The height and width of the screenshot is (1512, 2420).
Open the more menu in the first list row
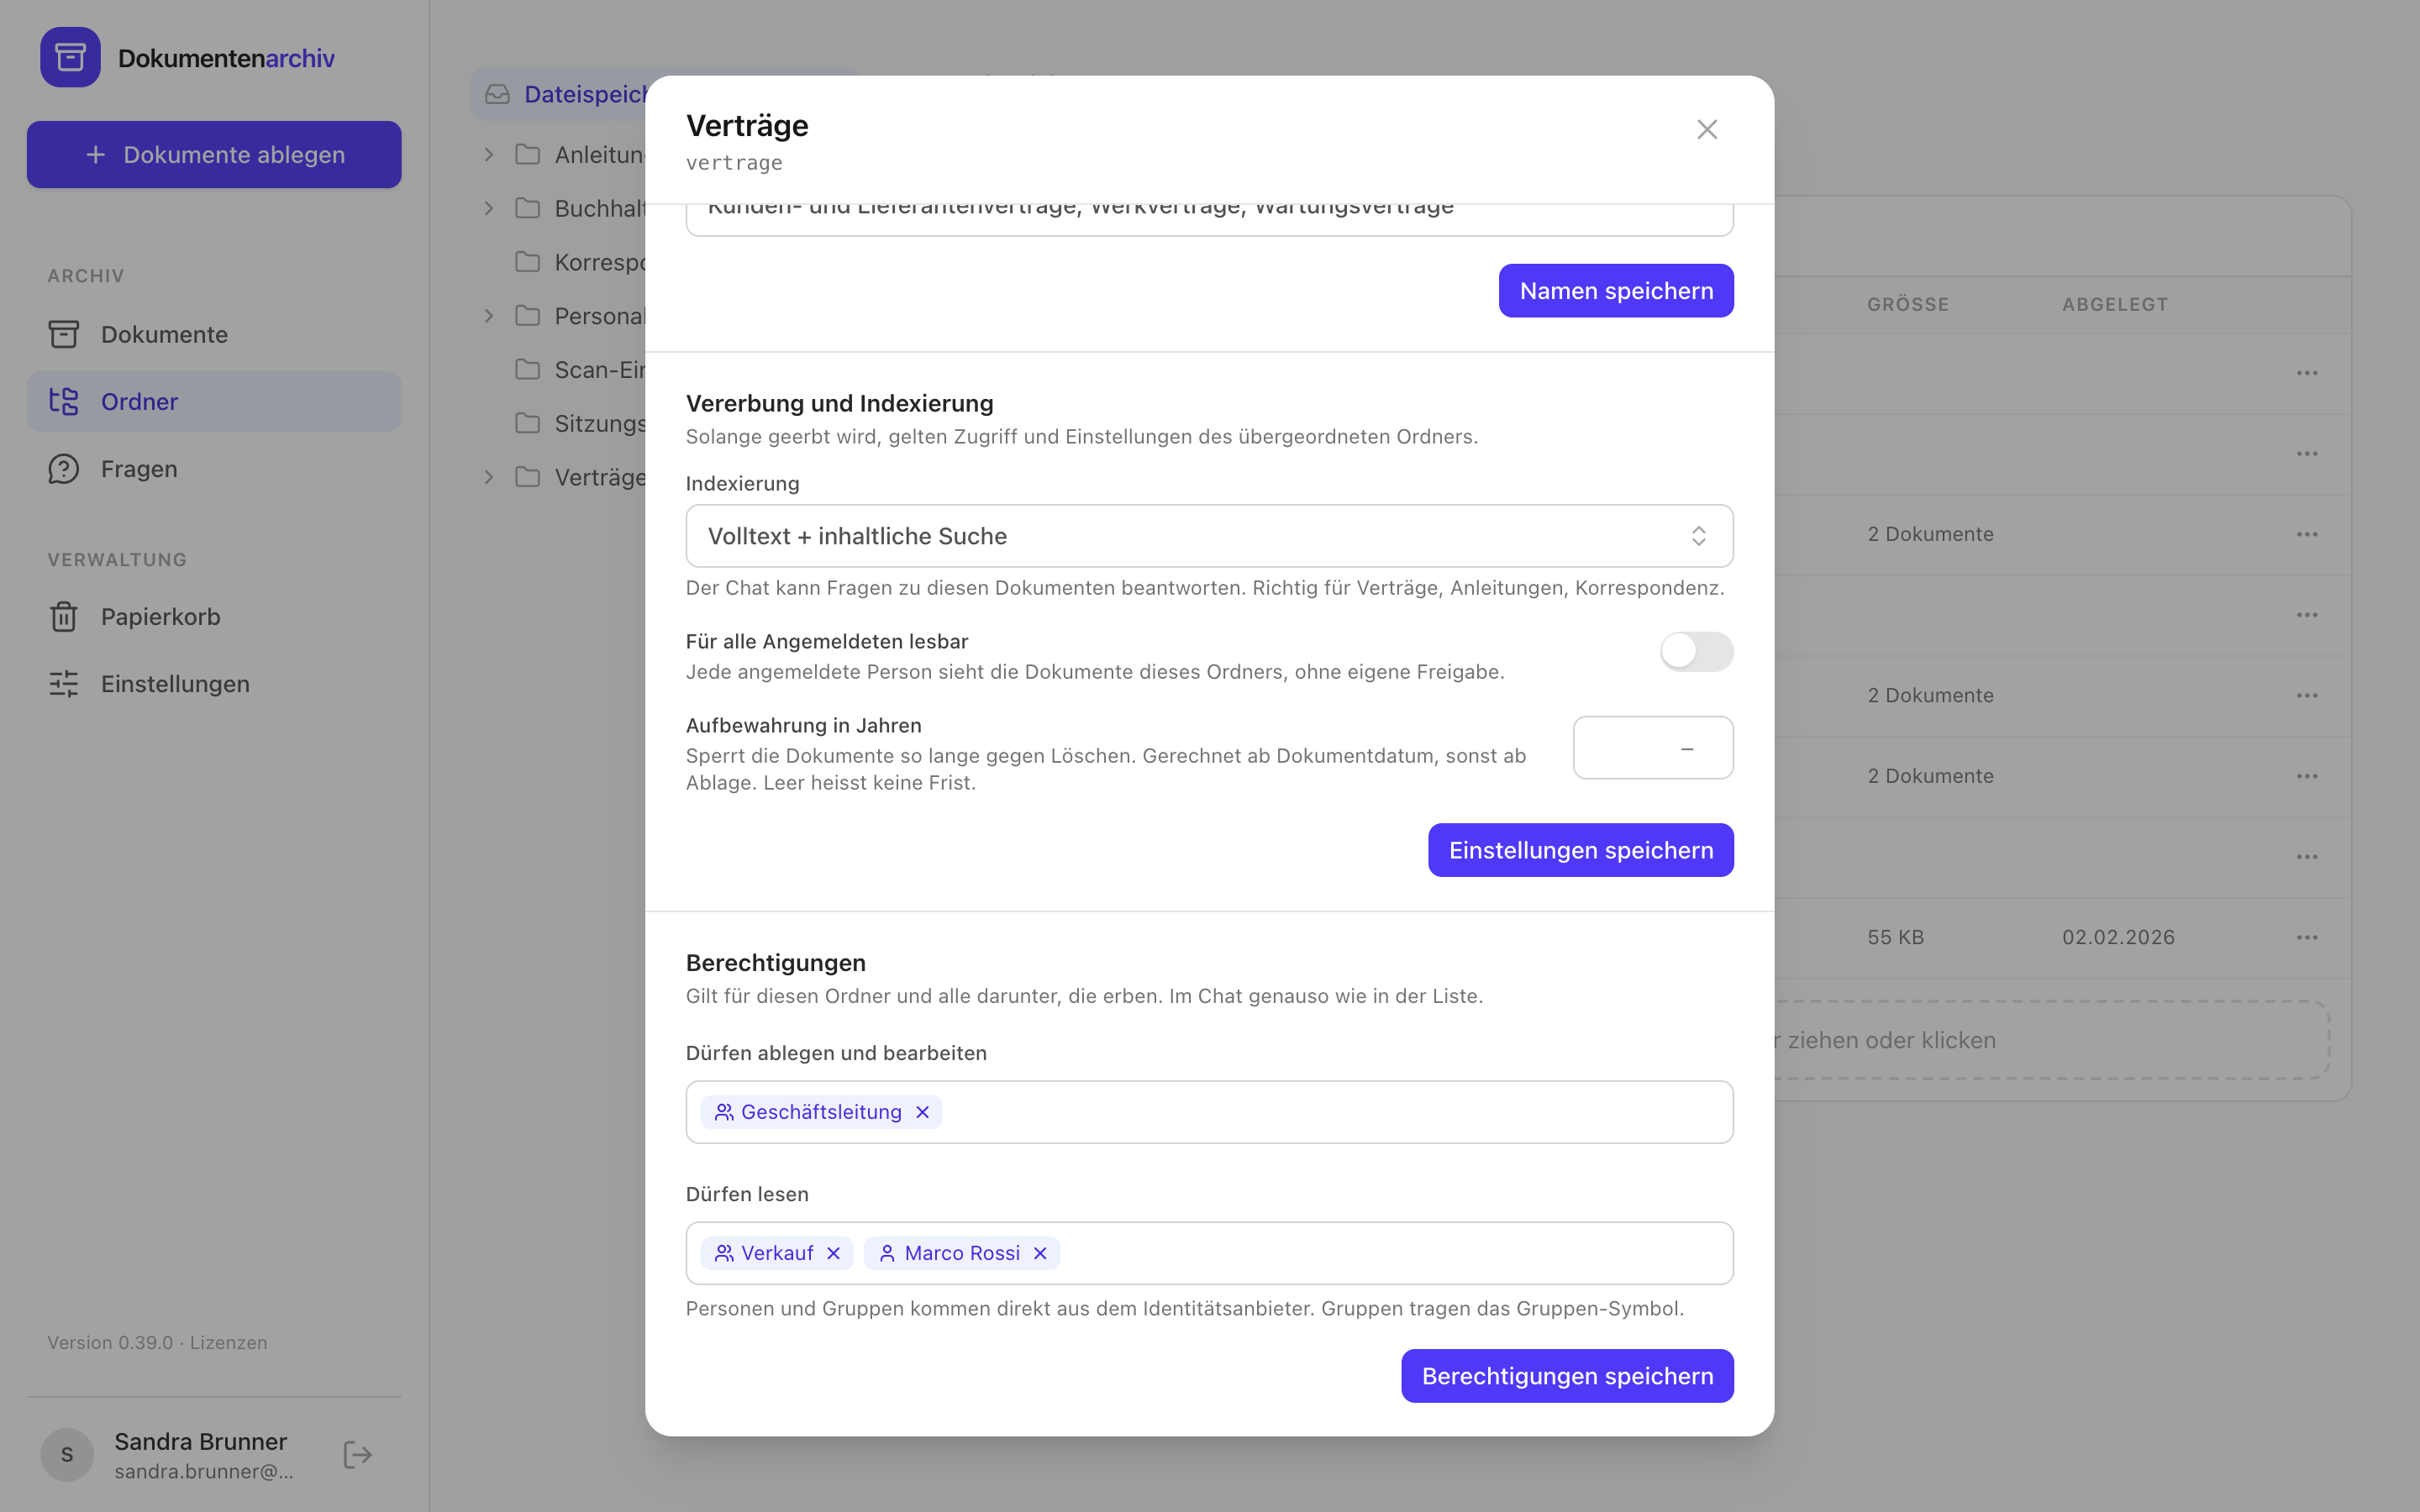click(x=2307, y=372)
